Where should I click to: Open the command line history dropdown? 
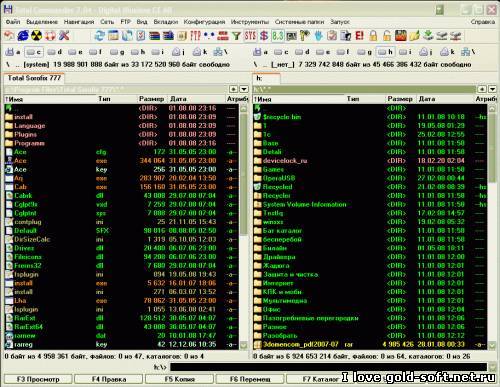tap(493, 367)
